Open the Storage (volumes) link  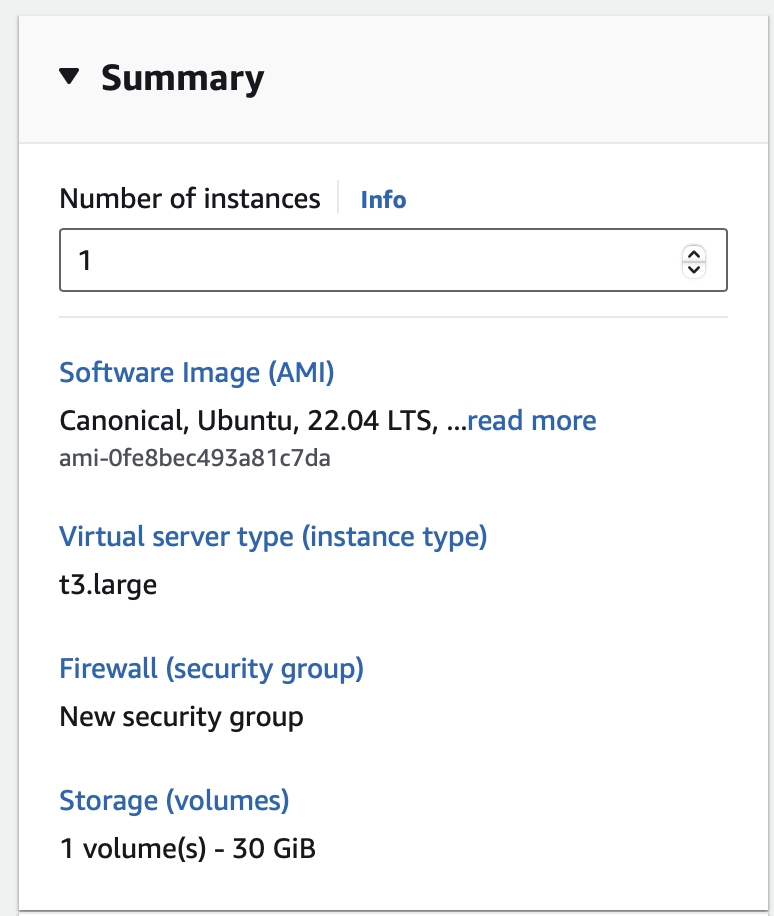click(174, 800)
